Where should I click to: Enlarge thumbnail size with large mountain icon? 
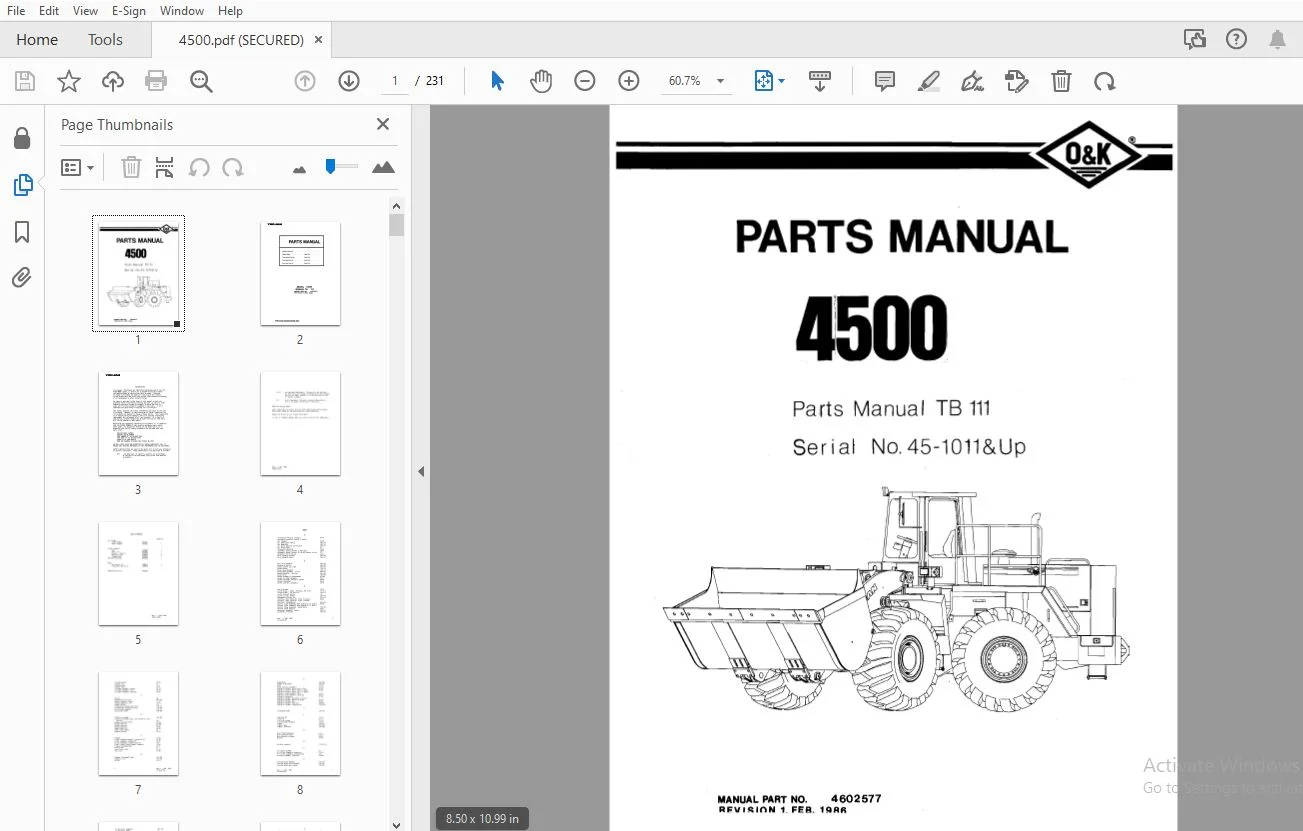click(383, 167)
